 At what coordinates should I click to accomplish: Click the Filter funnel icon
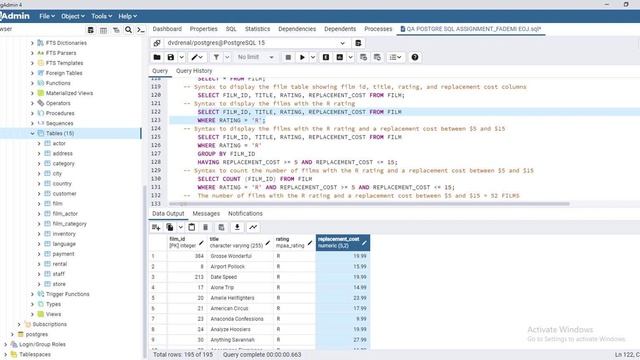point(216,57)
